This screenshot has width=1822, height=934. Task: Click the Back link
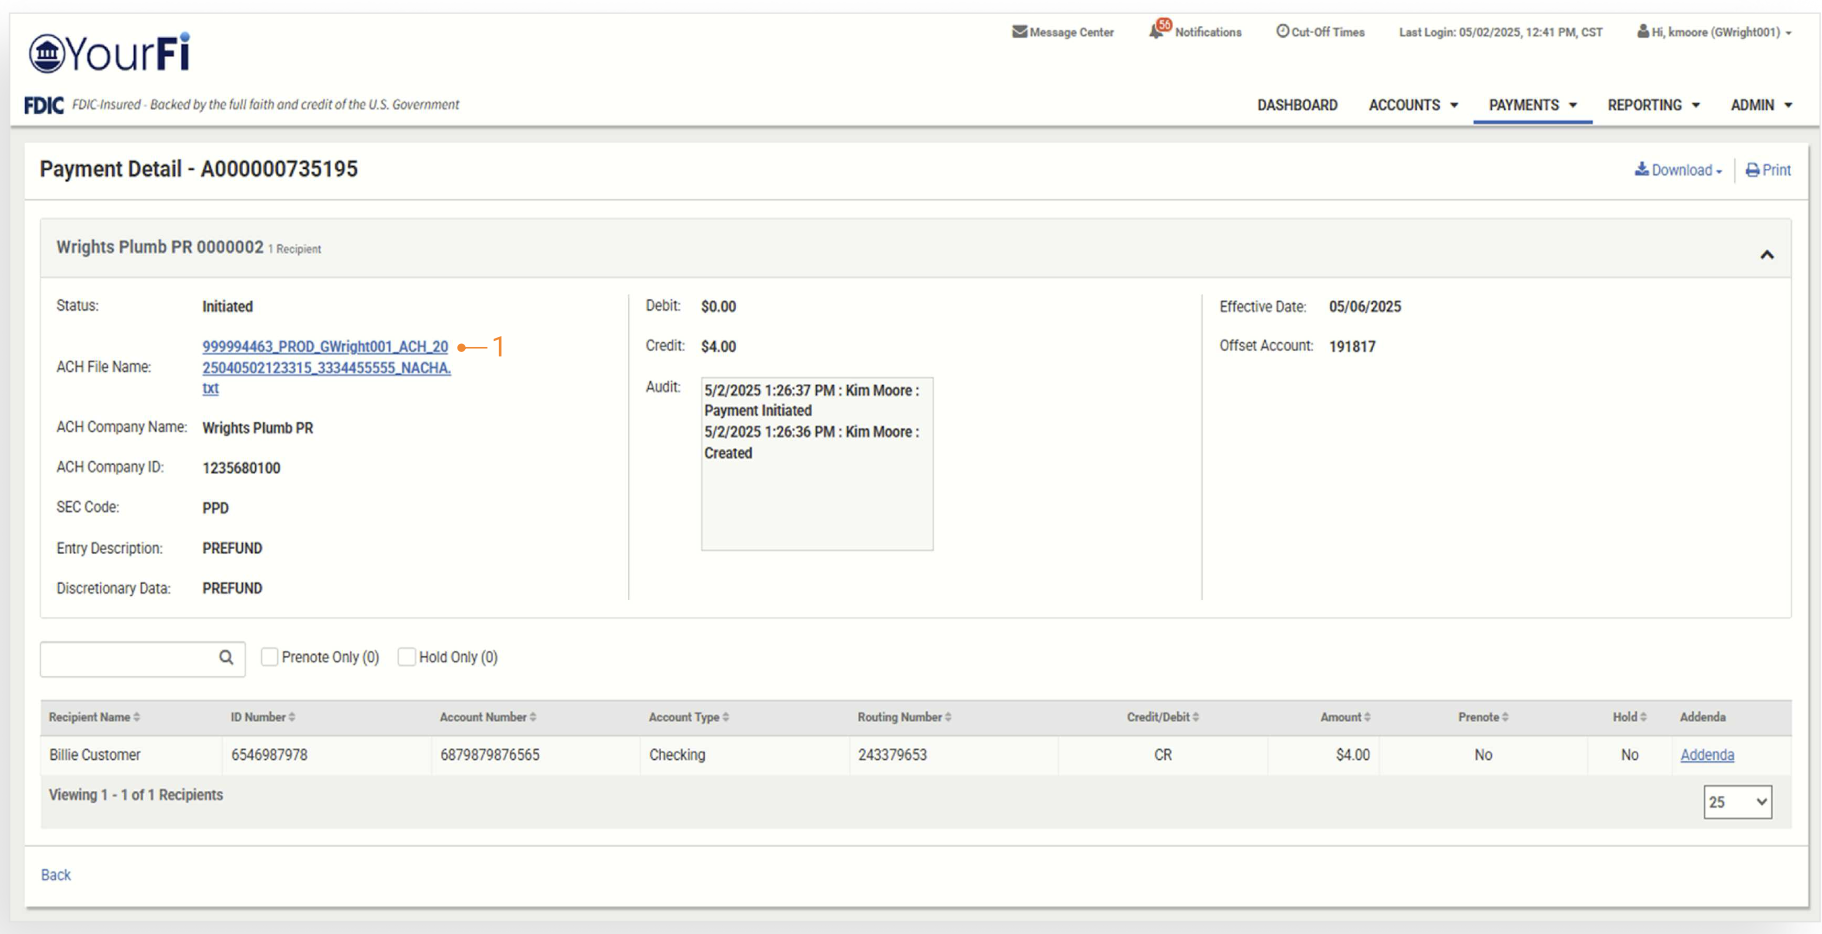point(56,875)
